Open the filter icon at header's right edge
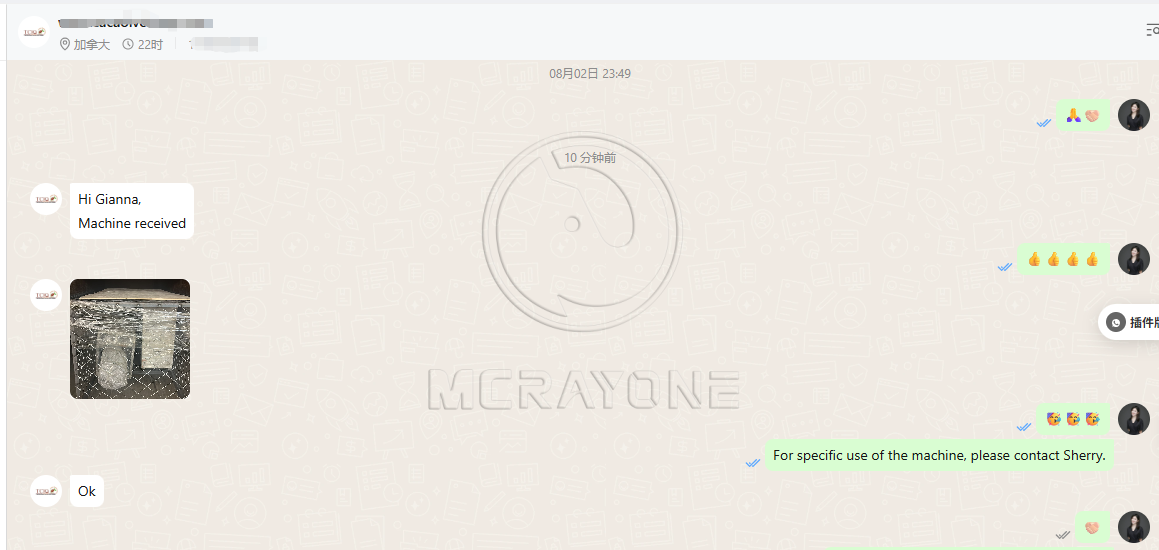This screenshot has width=1159, height=550. (x=1152, y=30)
